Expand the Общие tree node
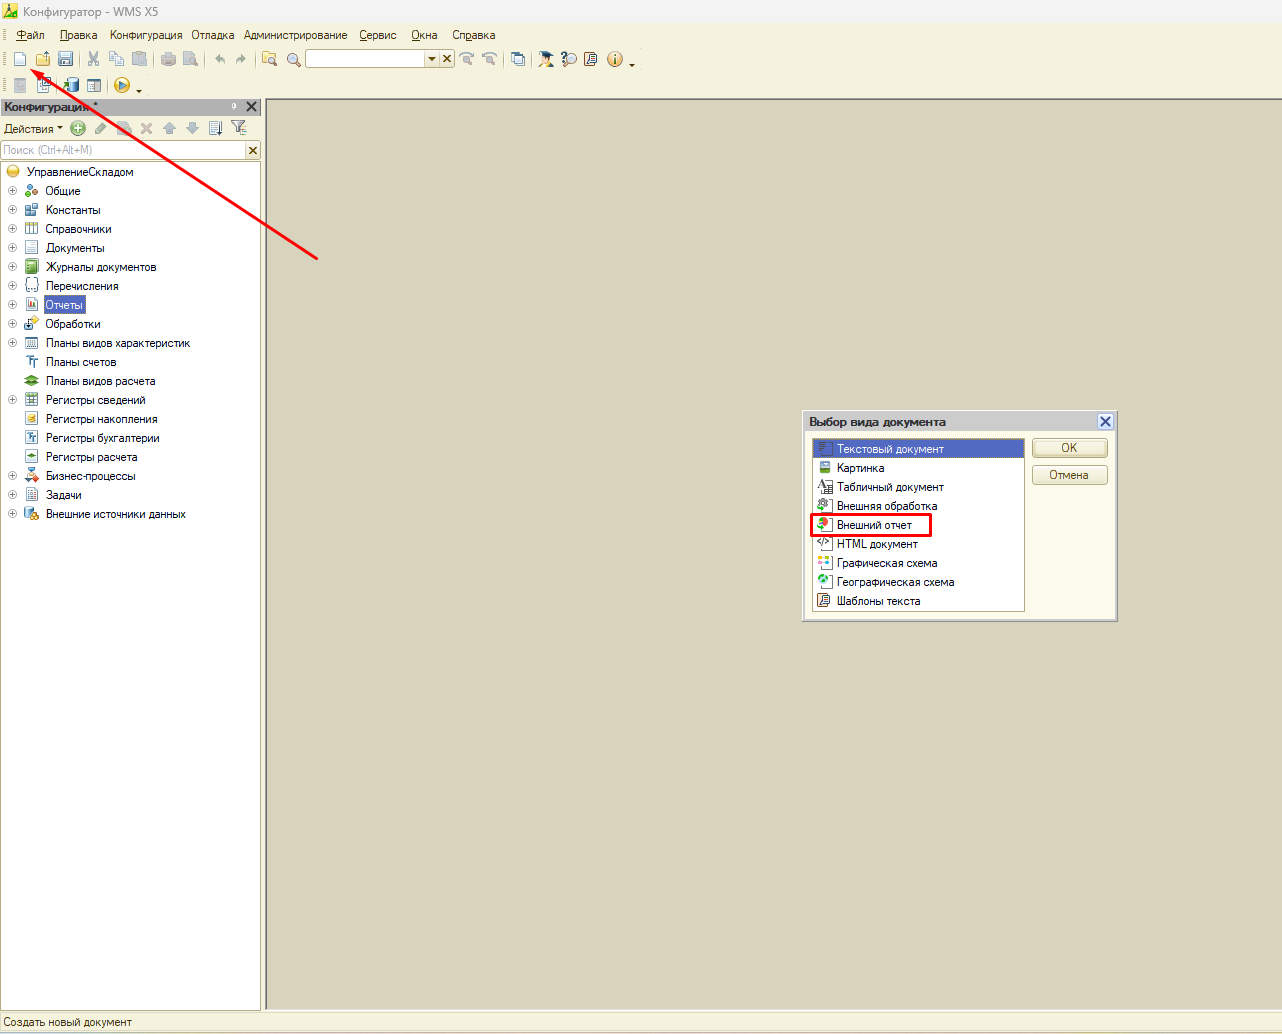This screenshot has width=1282, height=1034. coord(12,191)
